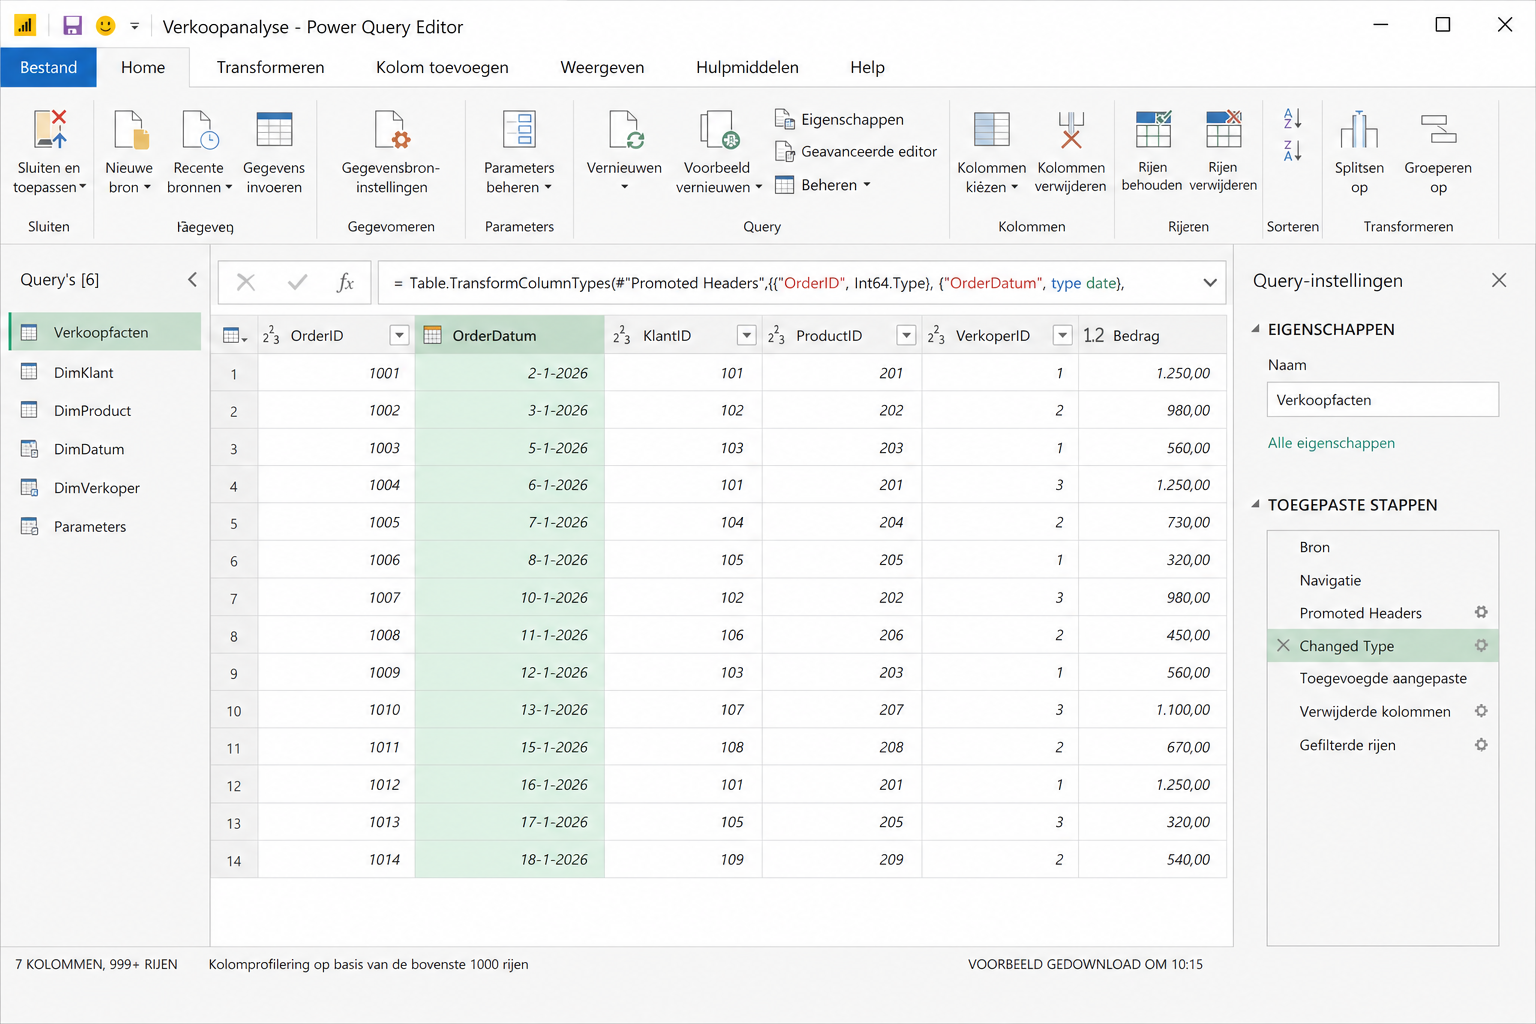Sort ascending A to Z
The height and width of the screenshot is (1024, 1536).
1292,118
